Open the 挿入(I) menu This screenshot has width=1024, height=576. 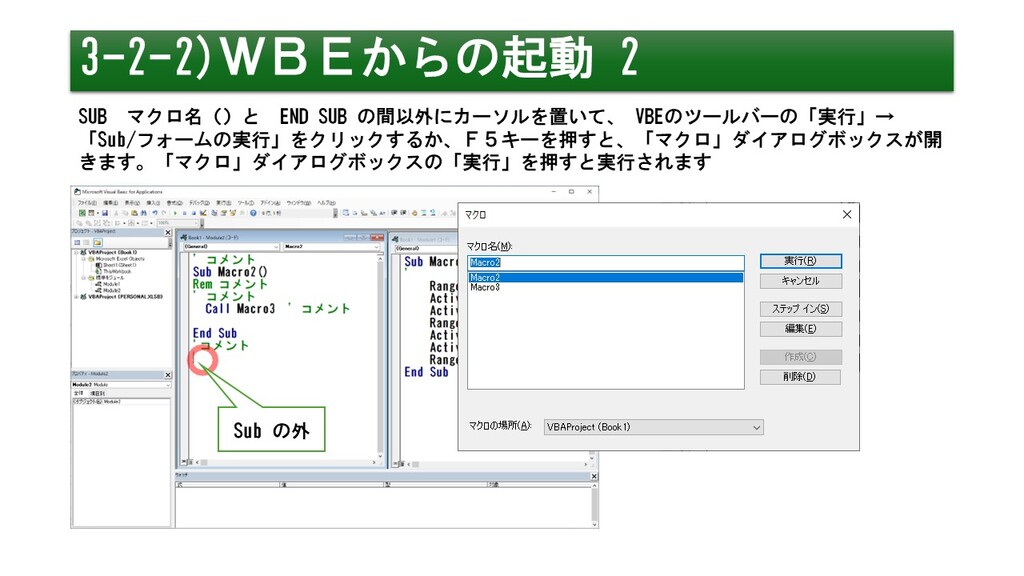click(x=153, y=203)
